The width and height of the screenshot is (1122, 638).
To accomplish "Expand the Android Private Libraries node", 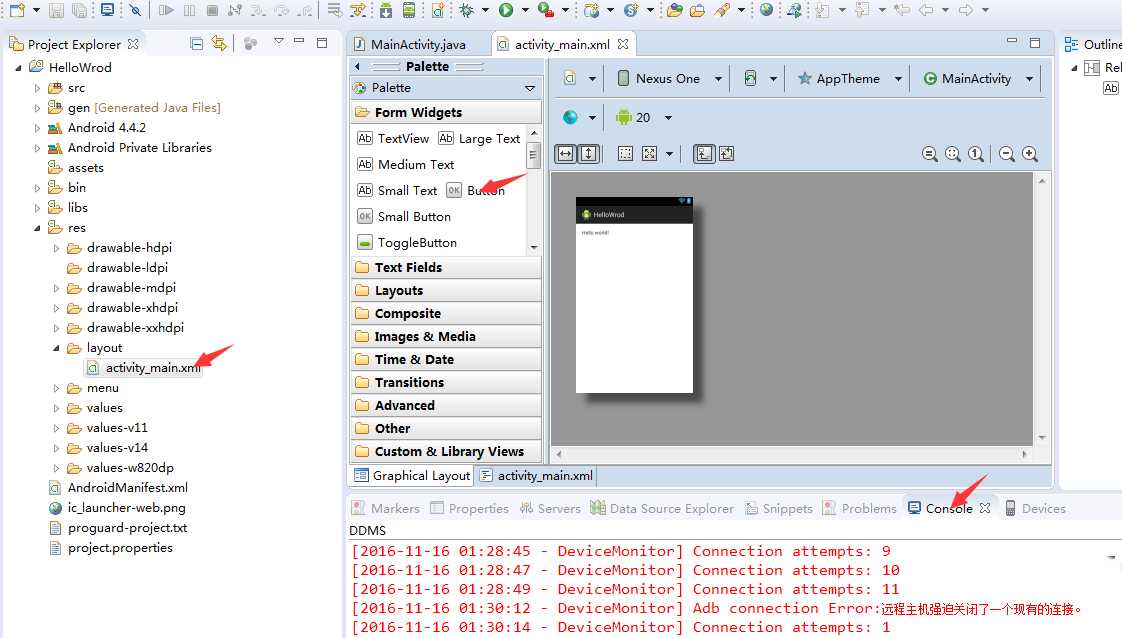I will [x=37, y=148].
